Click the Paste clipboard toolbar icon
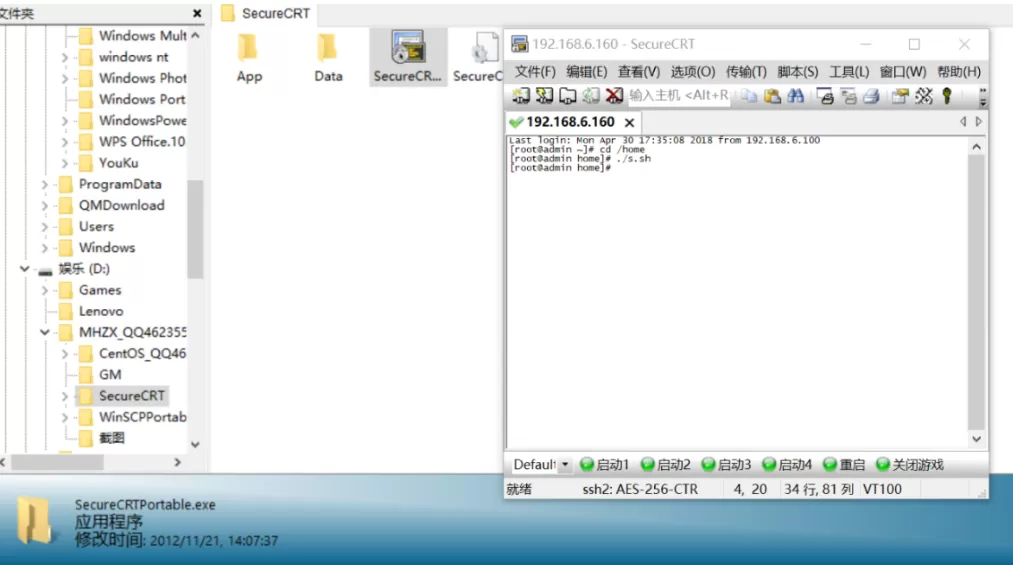Image resolution: width=1013 pixels, height=565 pixels. pos(772,96)
